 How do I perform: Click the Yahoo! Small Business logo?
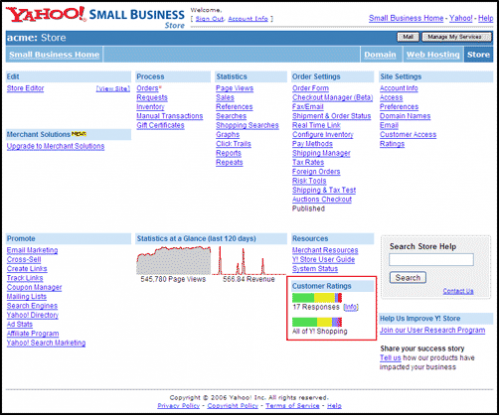coord(95,17)
